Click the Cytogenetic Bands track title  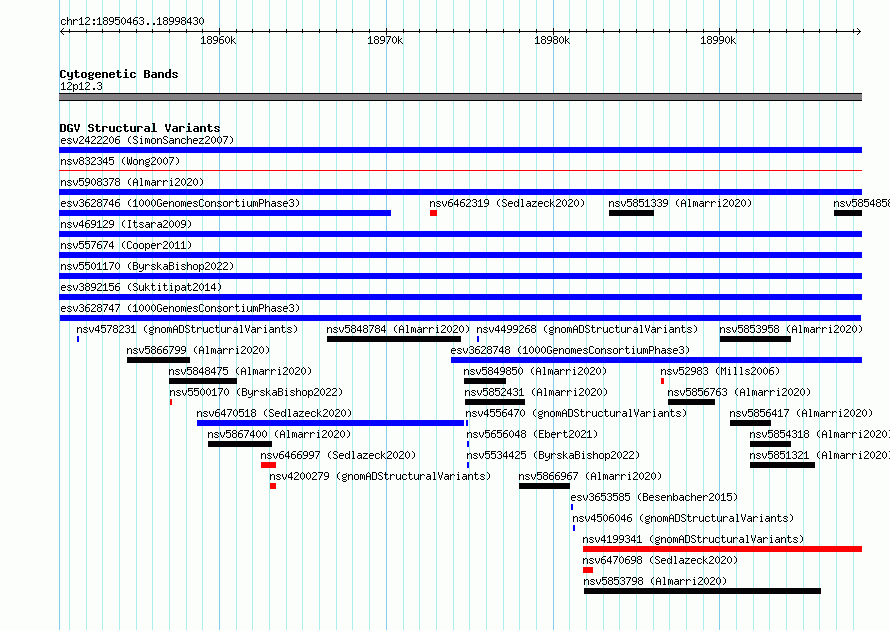coord(119,74)
